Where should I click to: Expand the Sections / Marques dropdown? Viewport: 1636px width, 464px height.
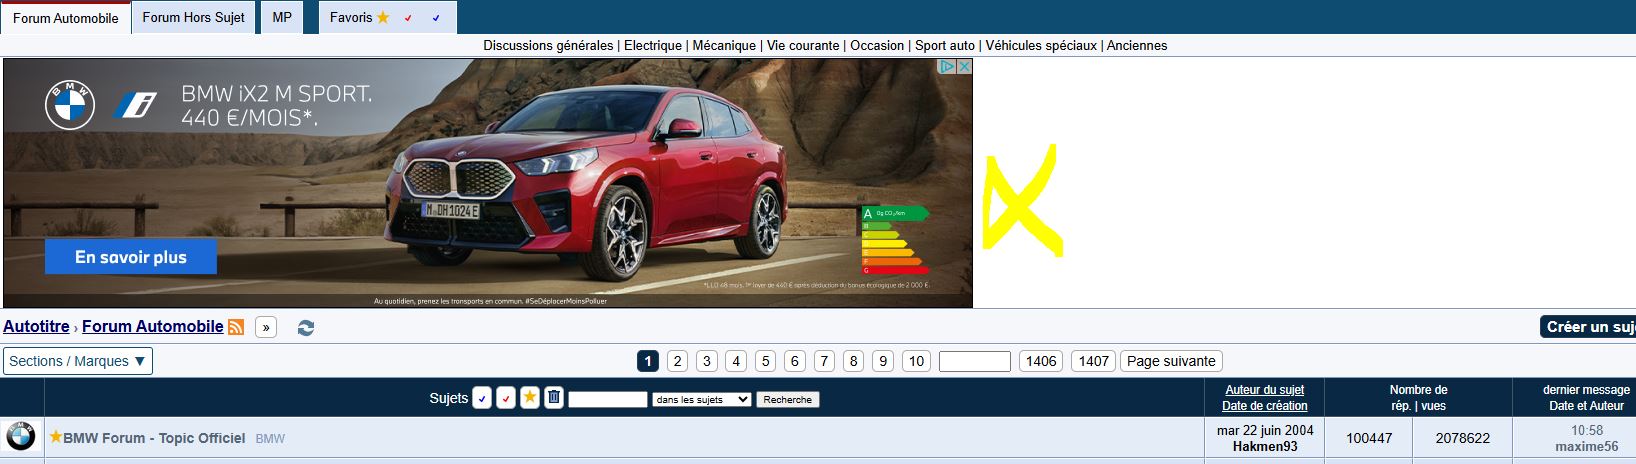pyautogui.click(x=78, y=361)
